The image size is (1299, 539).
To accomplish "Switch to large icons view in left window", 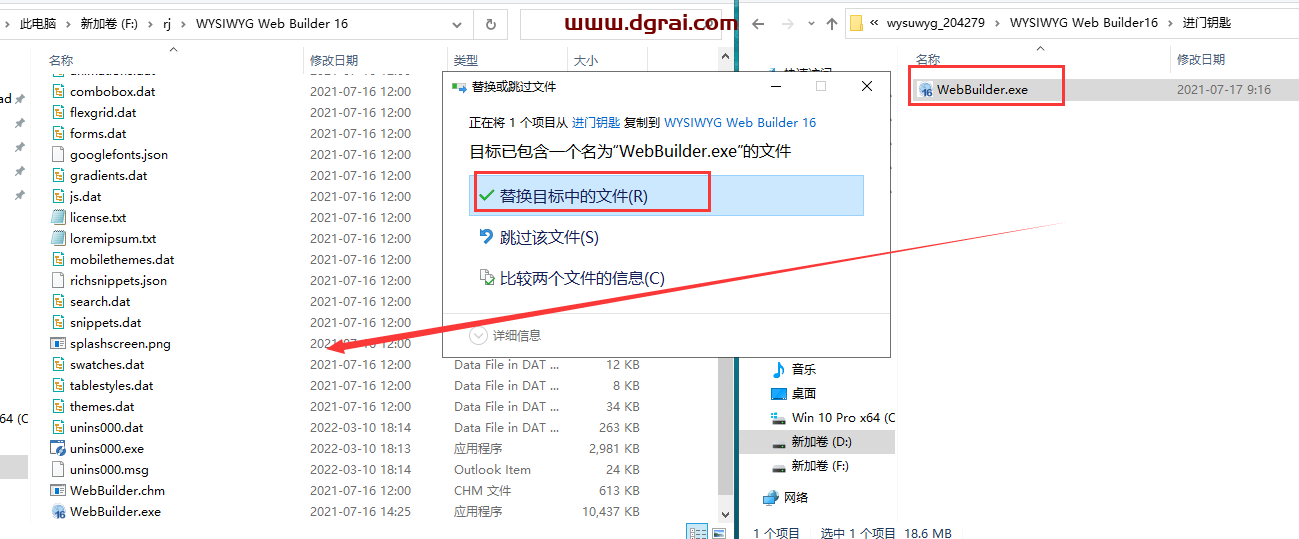I will coord(718,532).
